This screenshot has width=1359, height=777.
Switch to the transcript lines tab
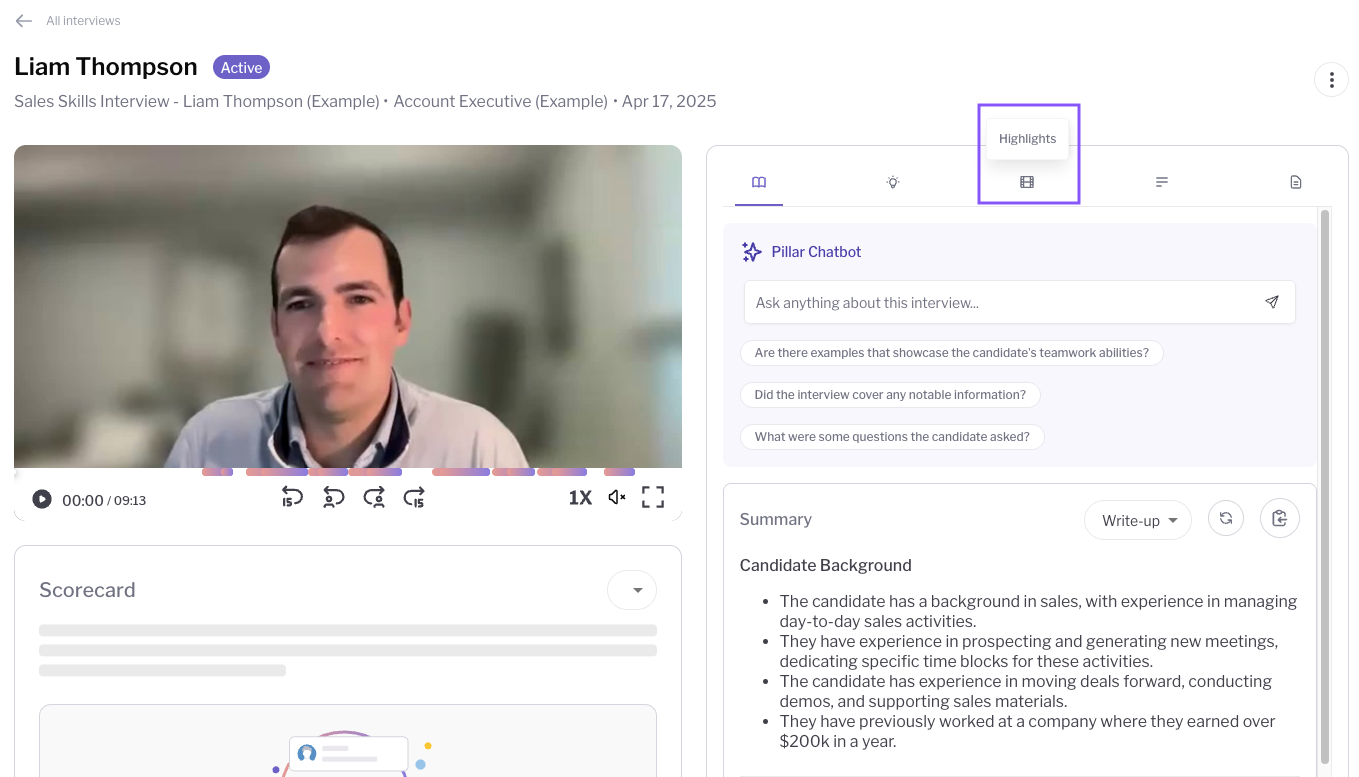tap(1161, 182)
